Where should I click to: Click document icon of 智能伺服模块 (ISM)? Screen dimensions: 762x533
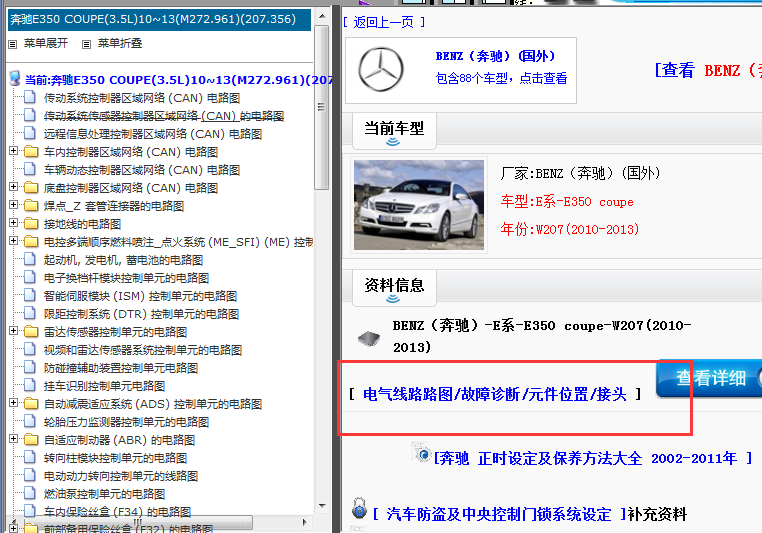click(x=30, y=295)
